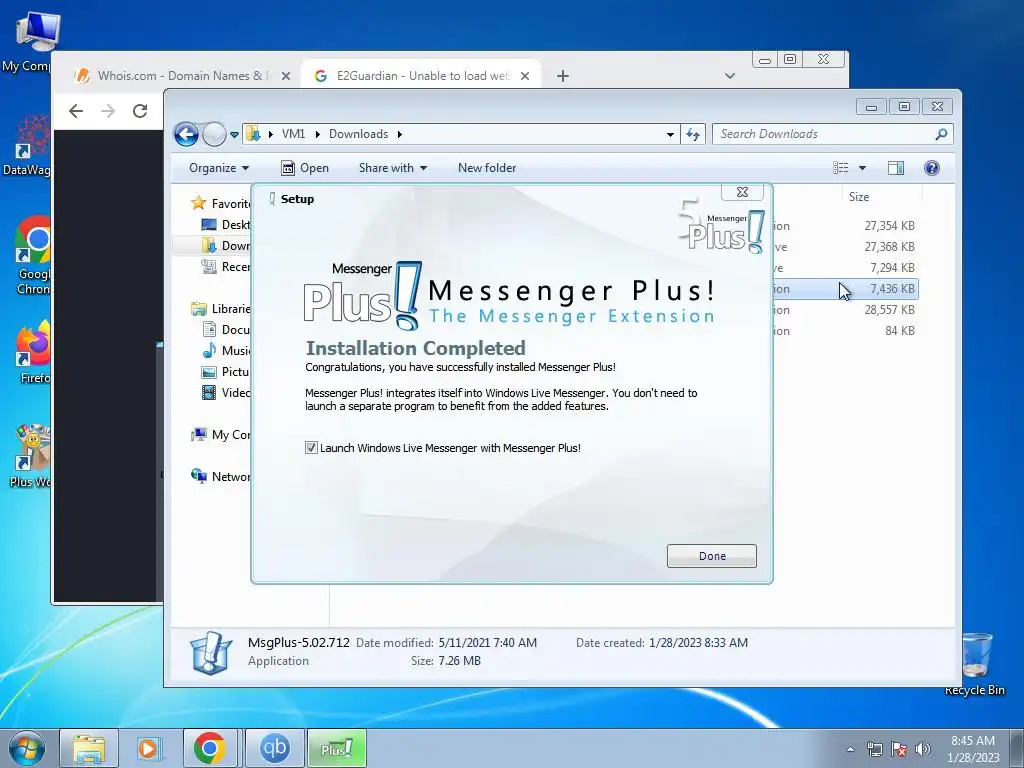The image size is (1024, 768).
Task: Open a new Chrome tab
Action: pos(562,76)
